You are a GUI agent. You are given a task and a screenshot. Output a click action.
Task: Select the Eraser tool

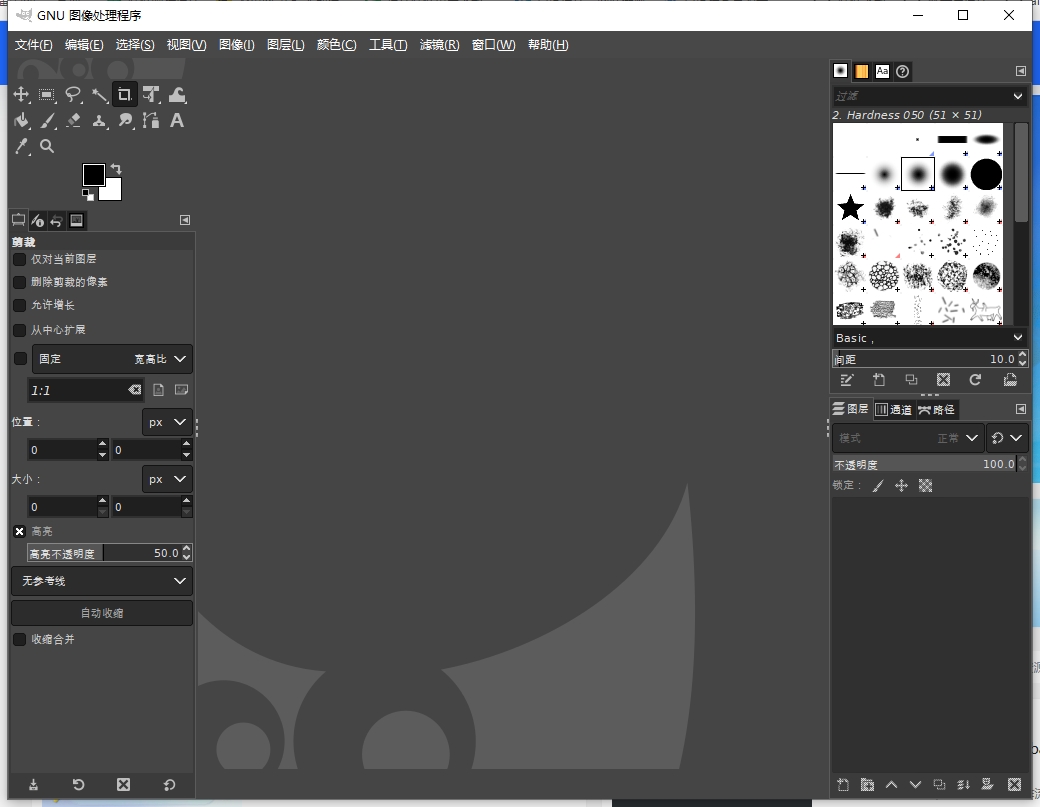coord(73,120)
